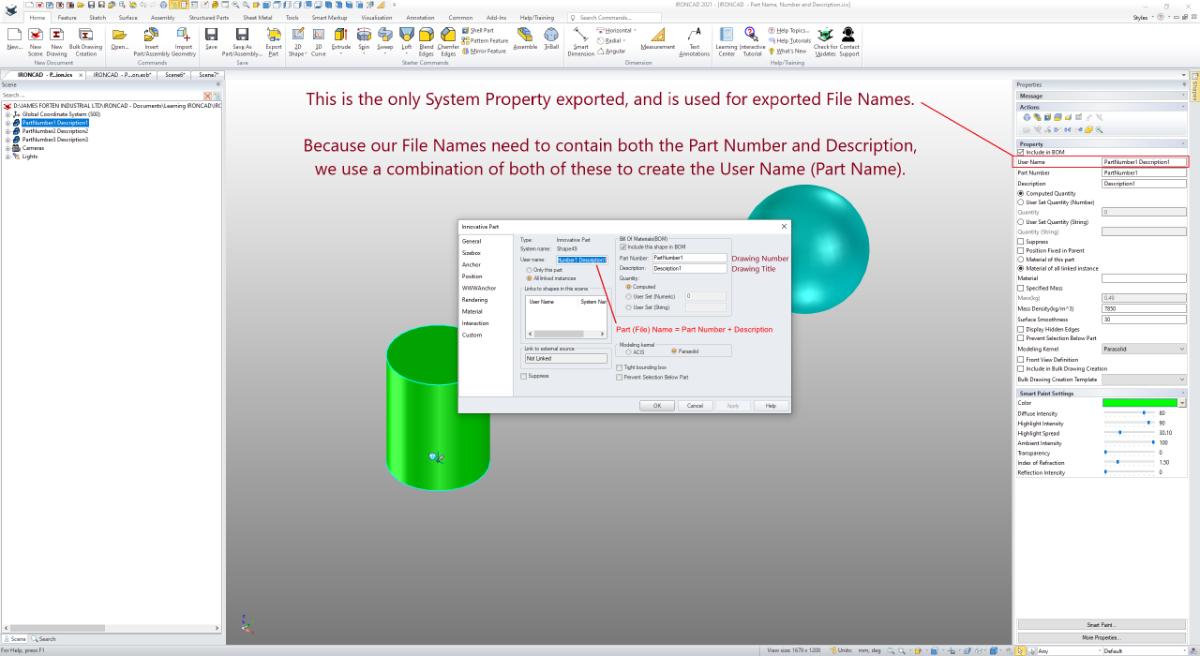This screenshot has height=656, width=1200.
Task: Enable Tight bounding box checkbox in dialog
Action: coord(620,368)
